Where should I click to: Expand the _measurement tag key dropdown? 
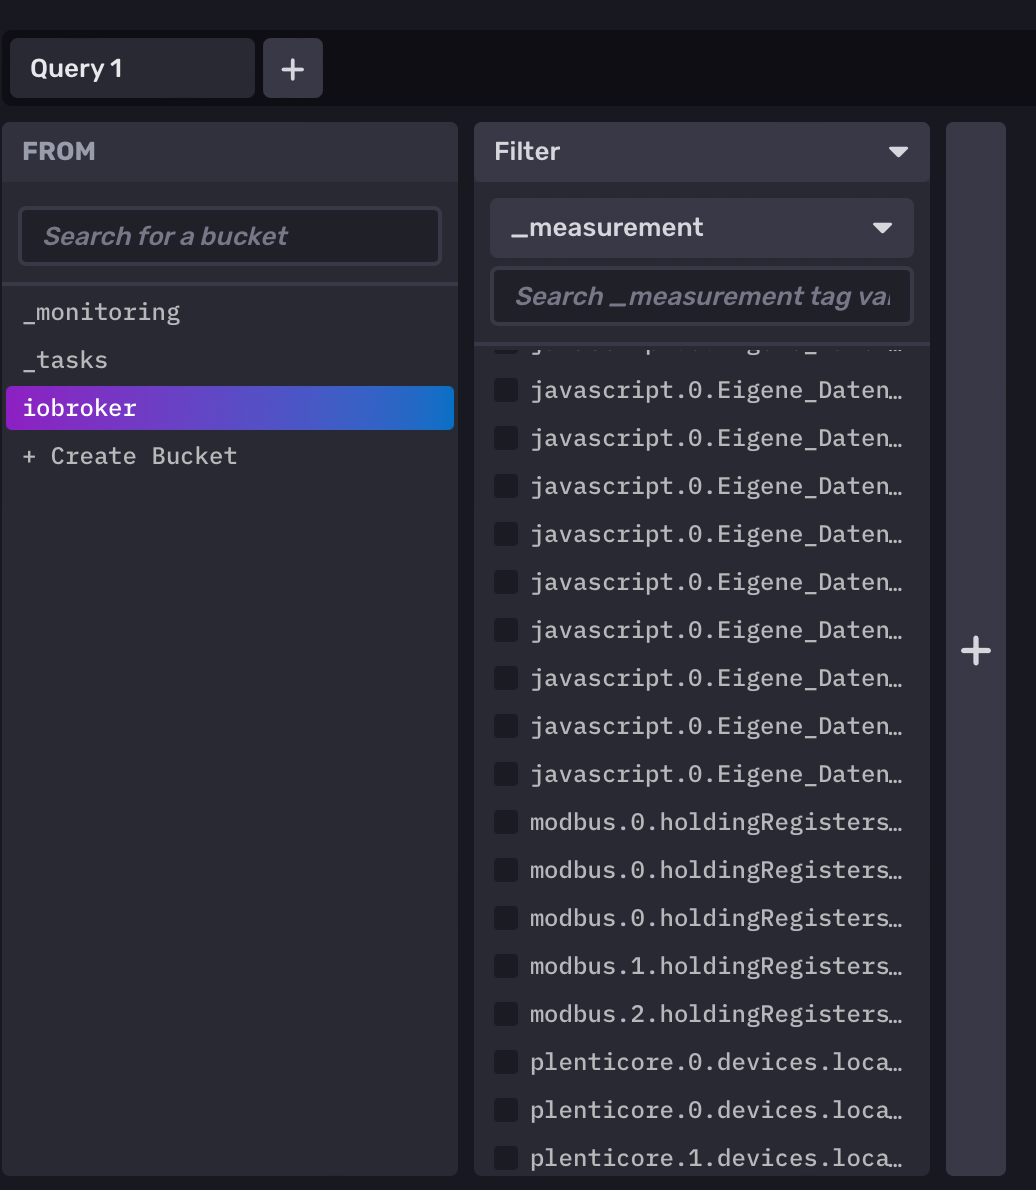click(881, 228)
